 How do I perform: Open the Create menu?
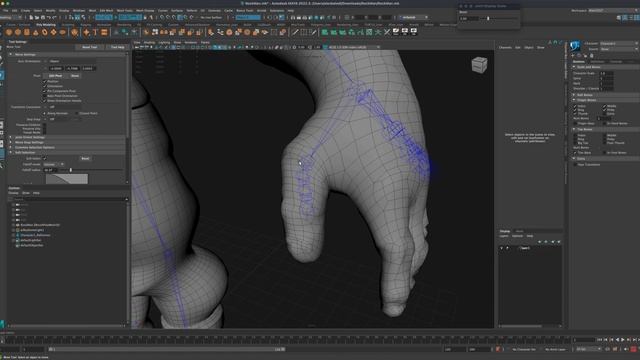pos(25,11)
